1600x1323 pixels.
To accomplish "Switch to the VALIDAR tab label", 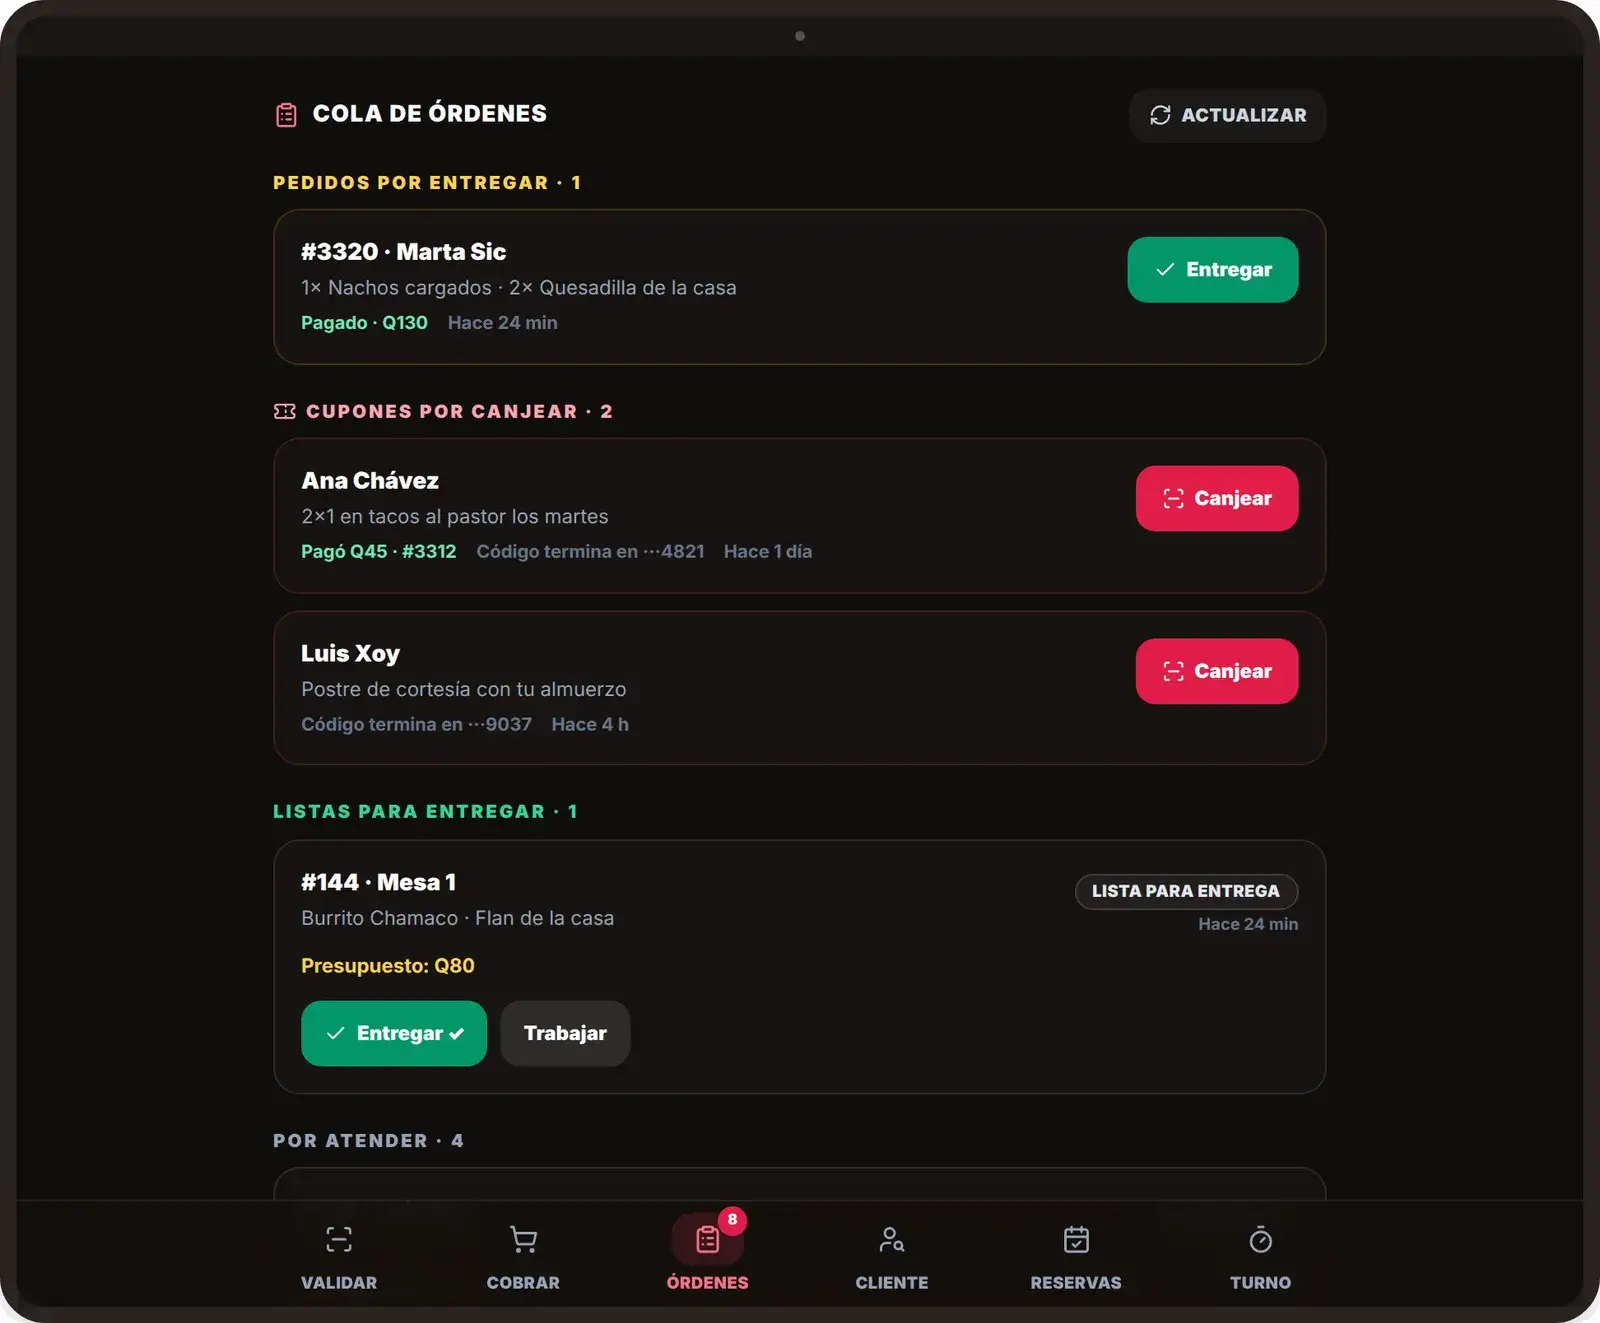I will (339, 1282).
